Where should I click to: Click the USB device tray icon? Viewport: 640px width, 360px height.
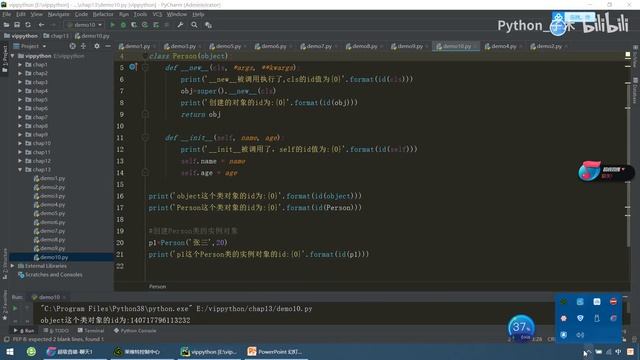(x=597, y=318)
